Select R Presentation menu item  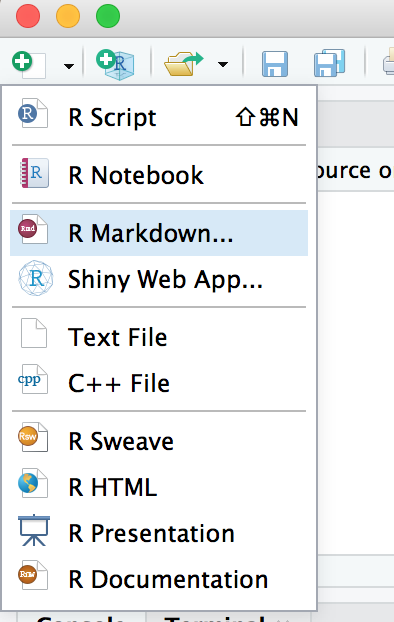(159, 533)
